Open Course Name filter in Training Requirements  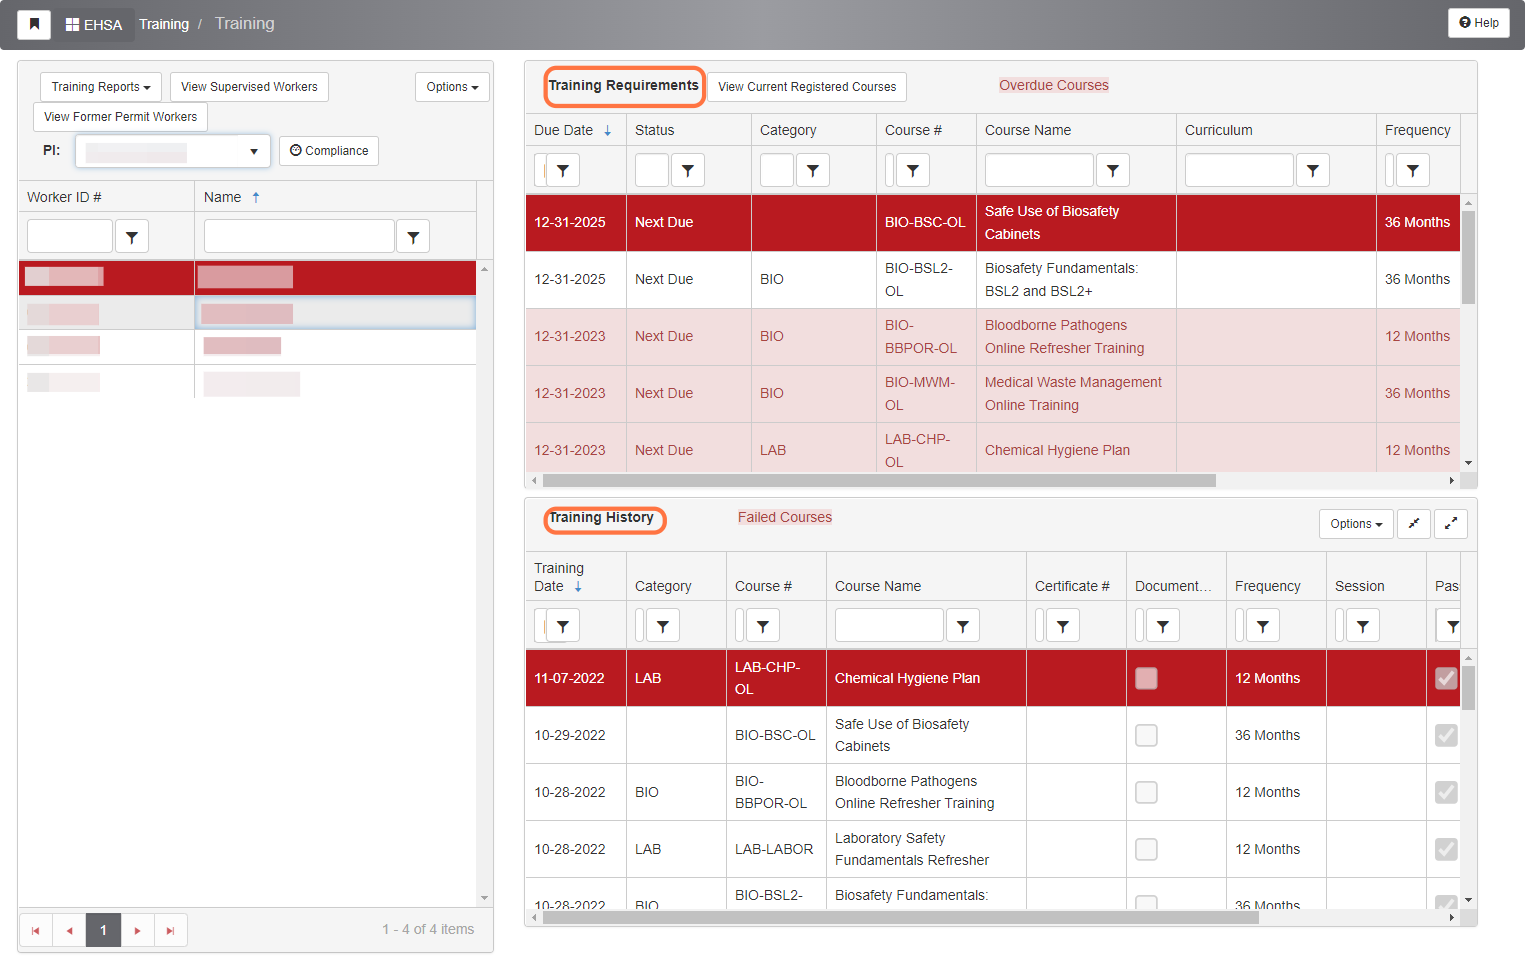(x=1113, y=171)
